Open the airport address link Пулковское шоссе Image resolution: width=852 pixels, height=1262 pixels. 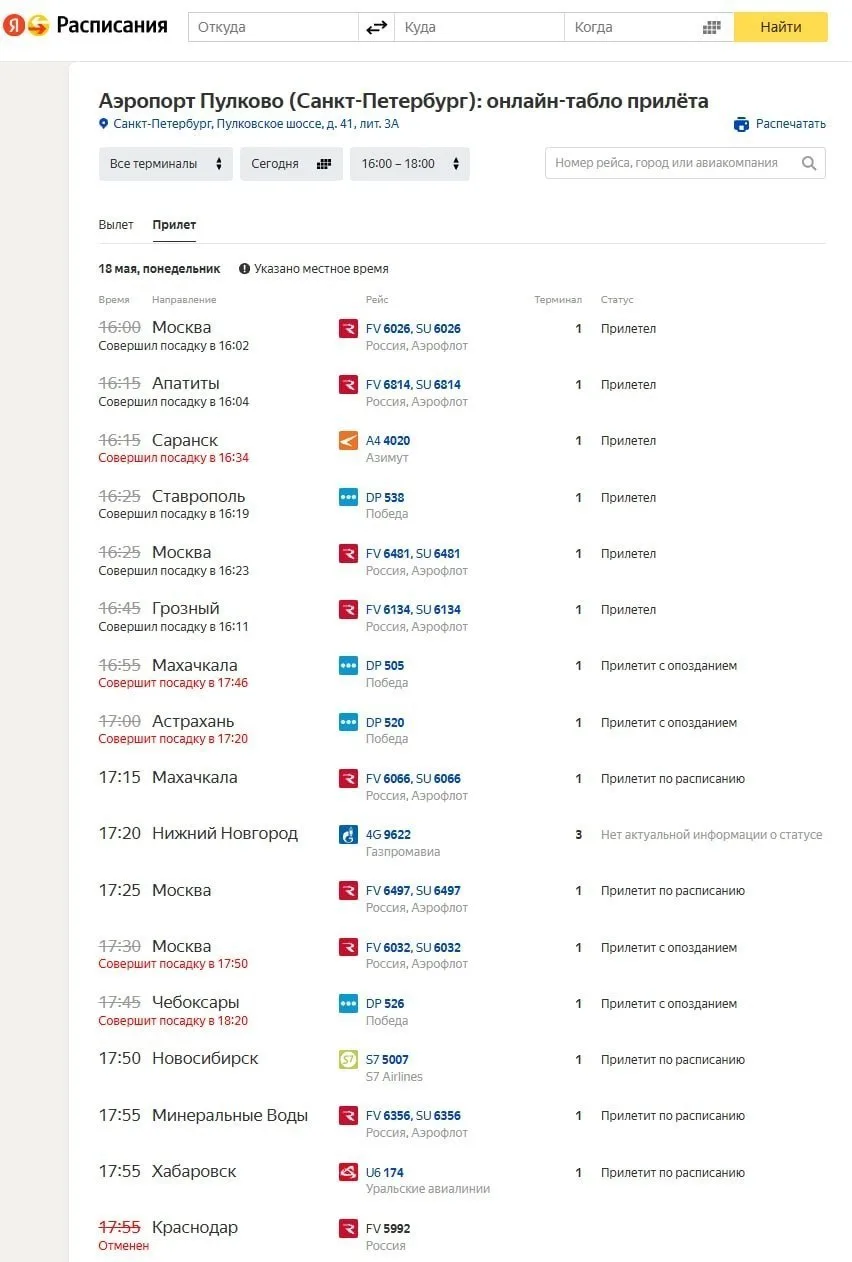[x=256, y=124]
